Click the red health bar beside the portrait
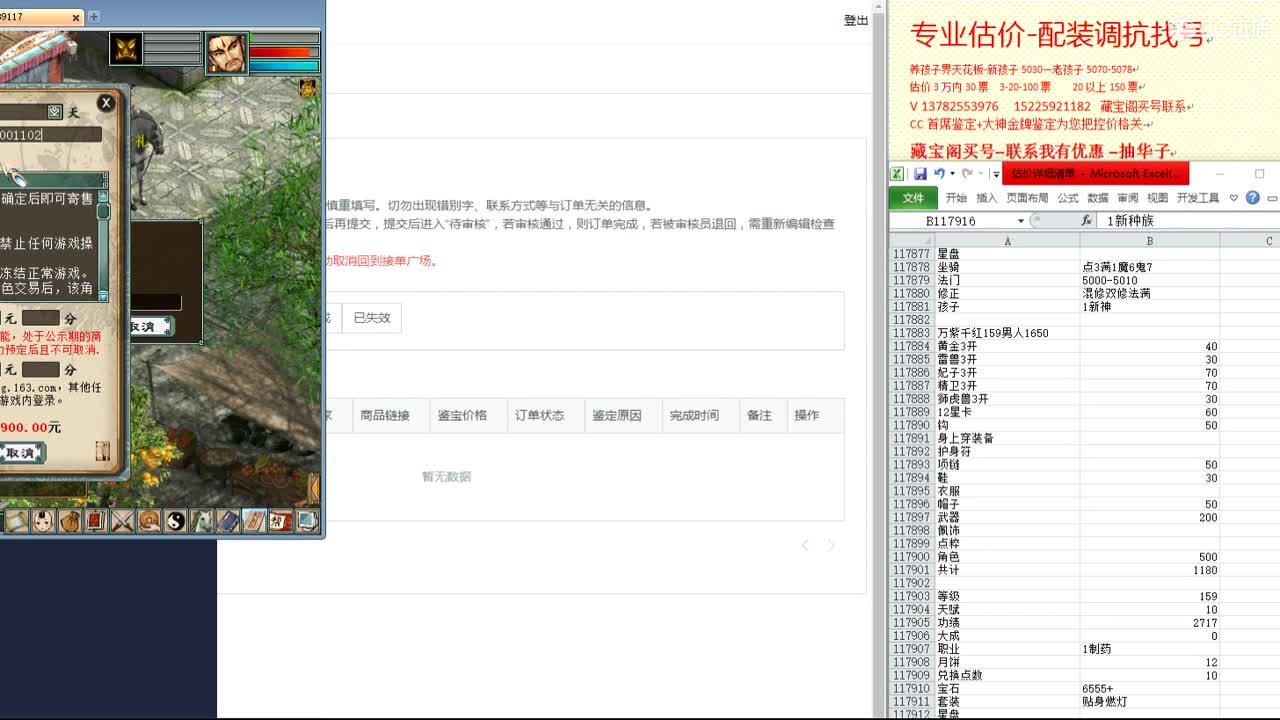This screenshot has height=720, width=1280. (284, 52)
